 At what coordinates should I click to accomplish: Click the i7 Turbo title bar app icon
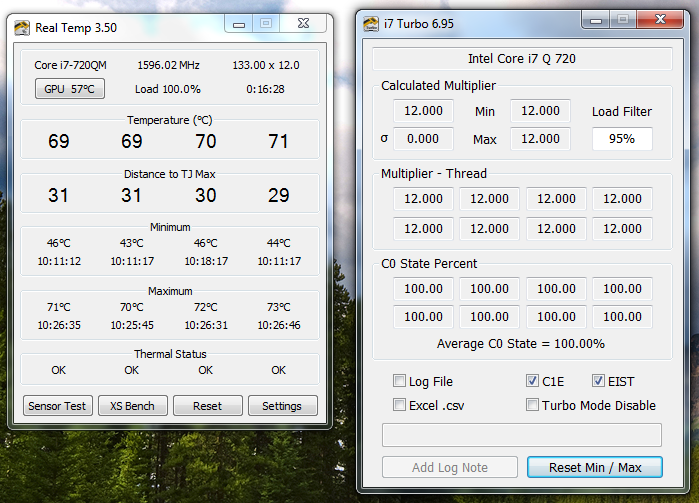pos(370,24)
